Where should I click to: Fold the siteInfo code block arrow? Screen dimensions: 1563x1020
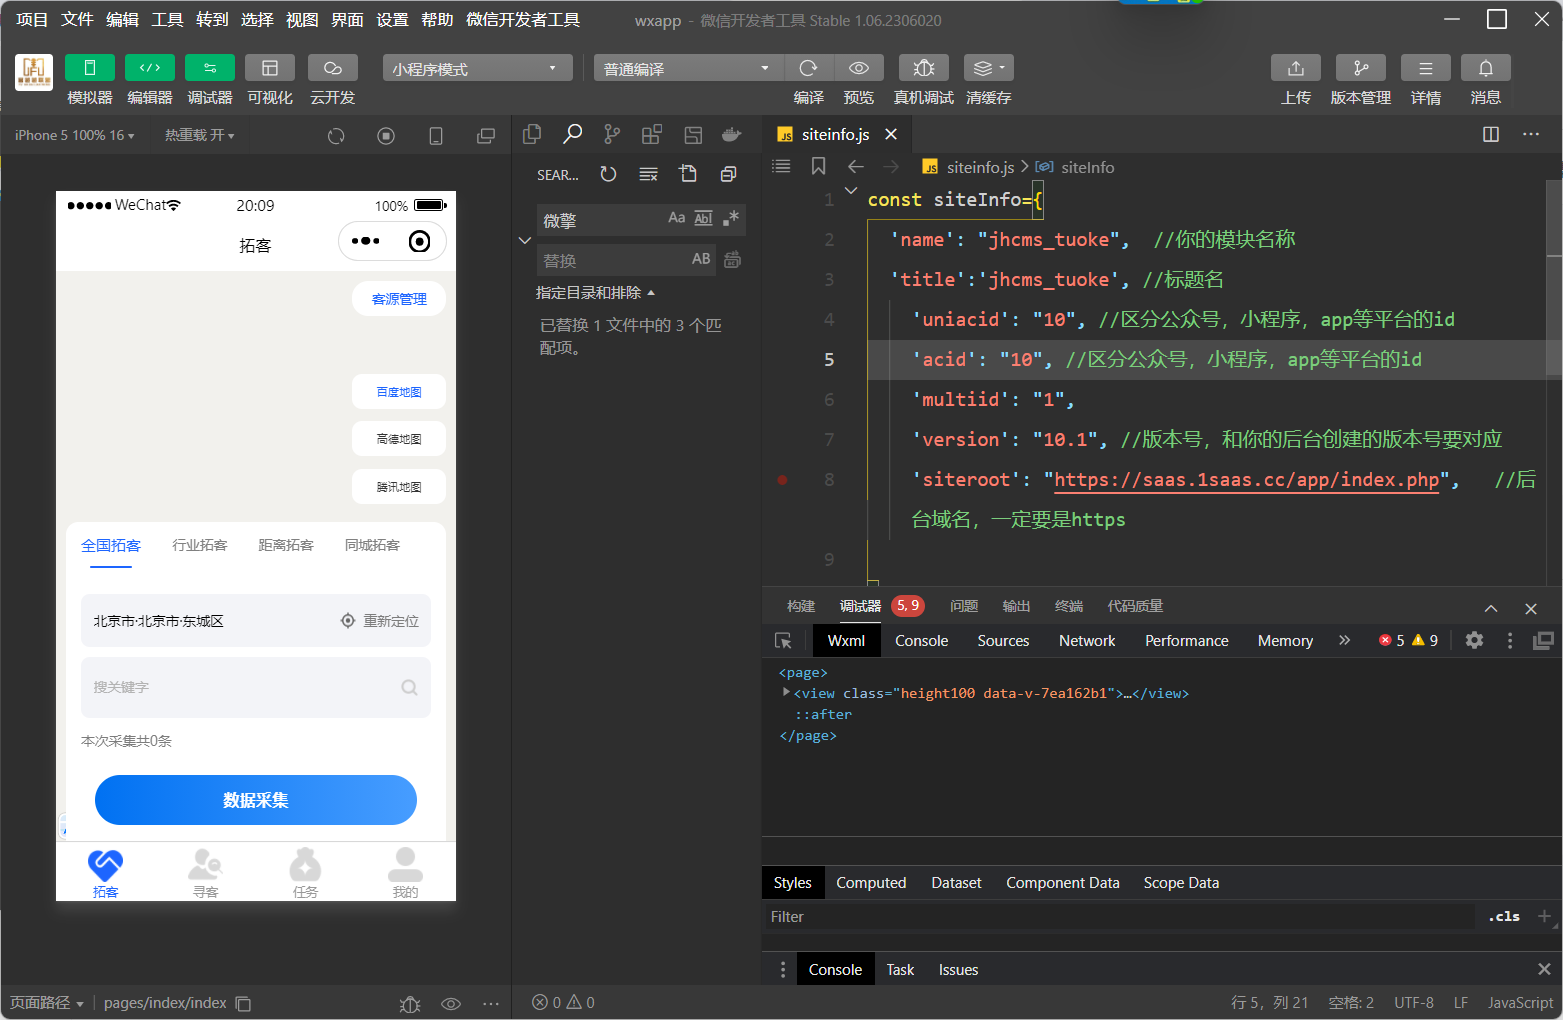pyautogui.click(x=851, y=190)
